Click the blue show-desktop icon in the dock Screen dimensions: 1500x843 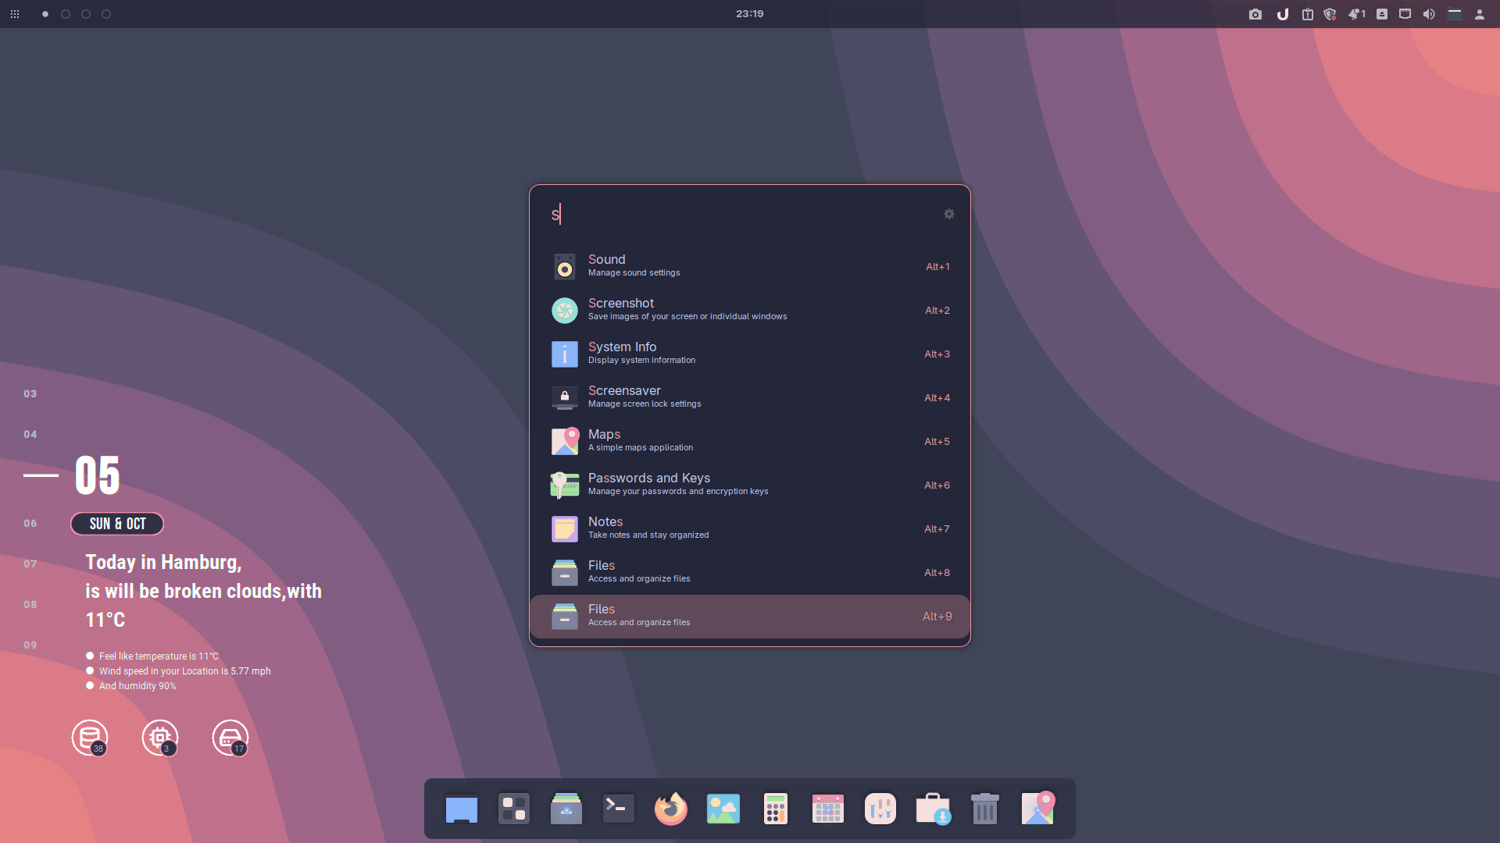(461, 809)
